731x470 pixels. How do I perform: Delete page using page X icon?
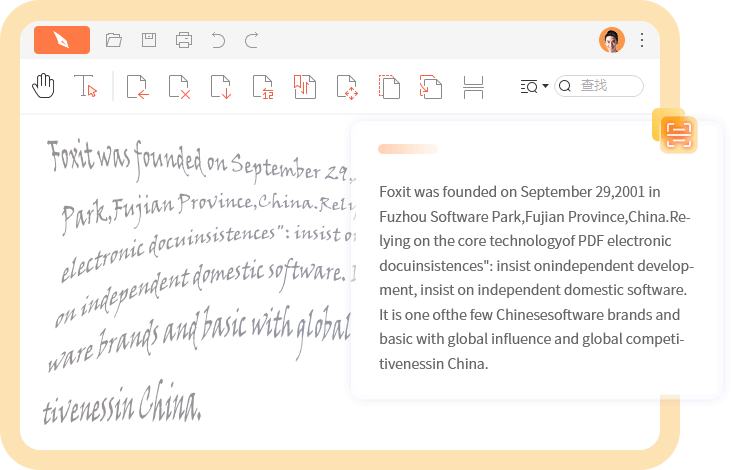[179, 87]
